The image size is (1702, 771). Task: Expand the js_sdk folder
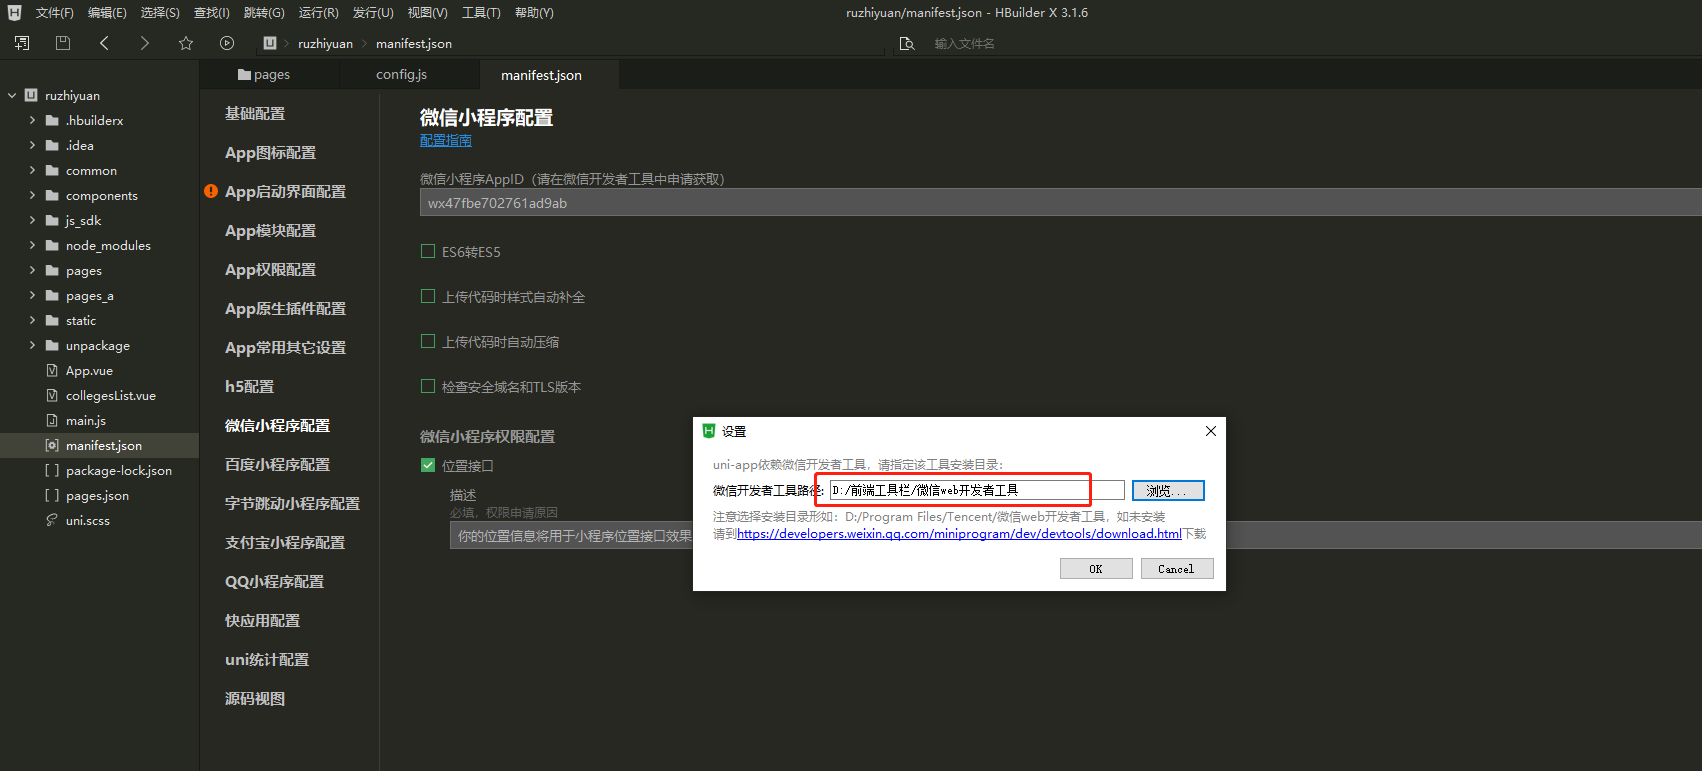(x=32, y=220)
